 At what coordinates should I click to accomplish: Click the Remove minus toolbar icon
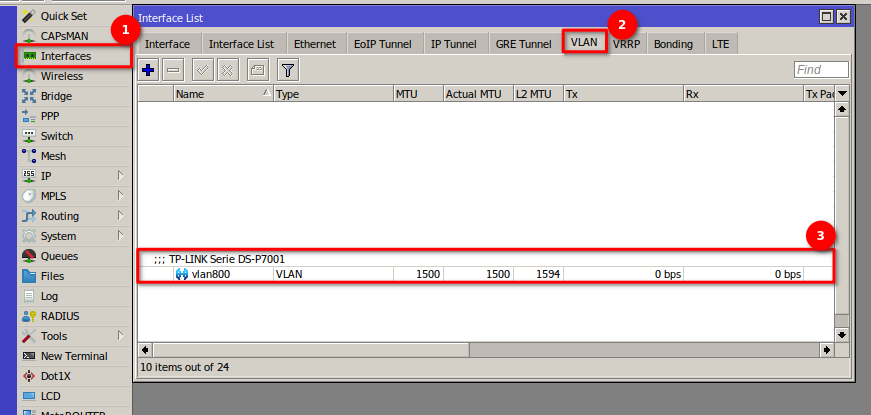[x=173, y=70]
